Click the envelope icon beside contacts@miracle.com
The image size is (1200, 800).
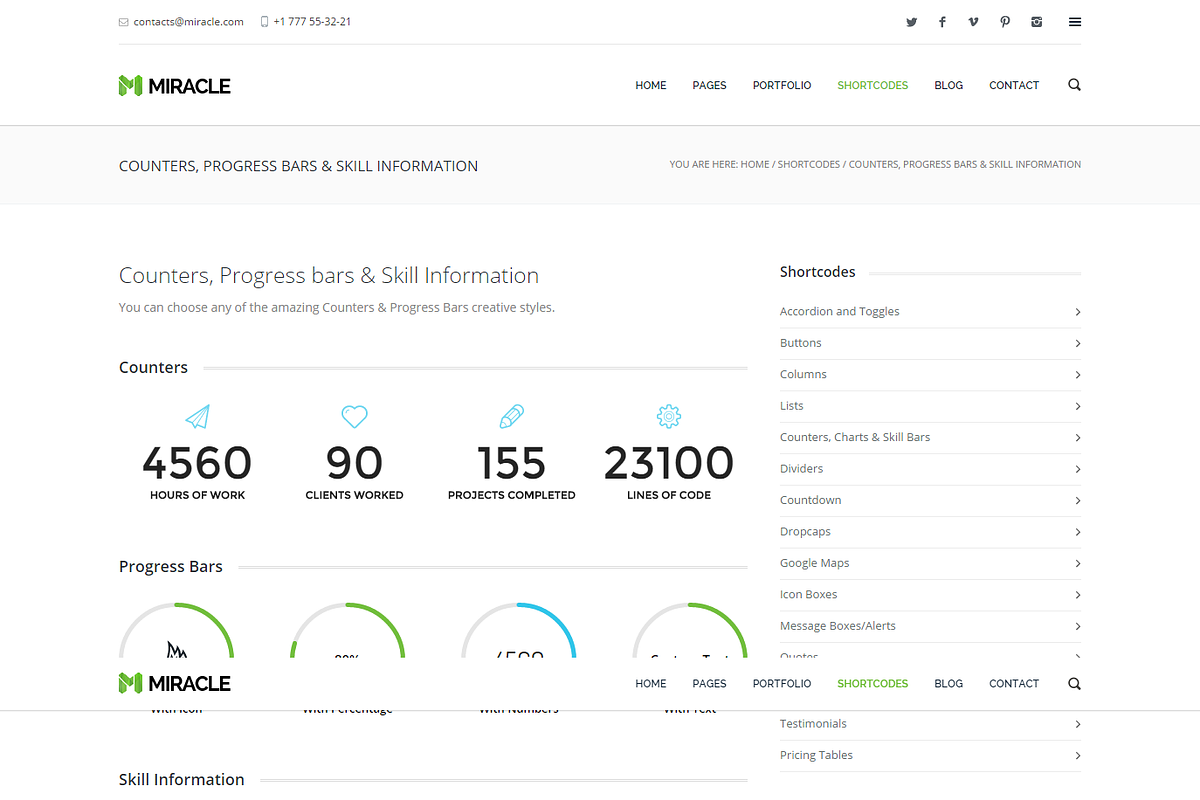pyautogui.click(x=124, y=22)
